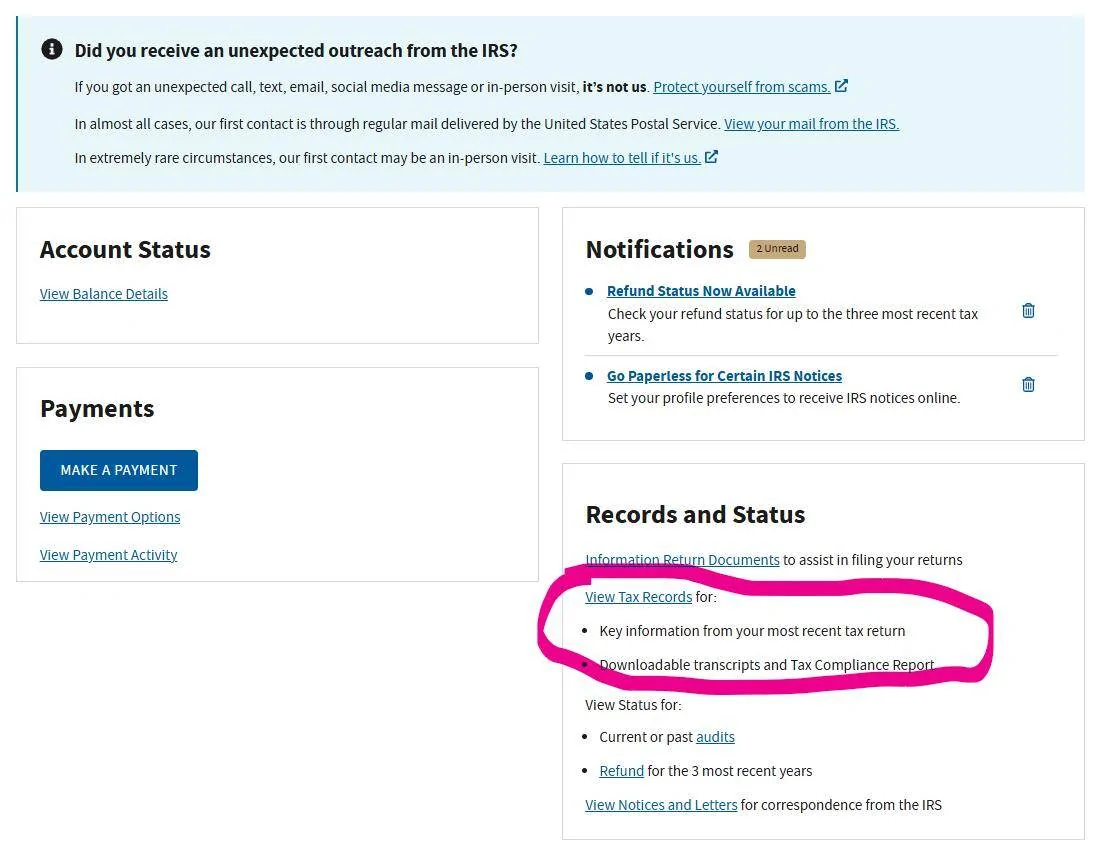Click external-link icon after Protect yourself from scams

click(x=841, y=86)
